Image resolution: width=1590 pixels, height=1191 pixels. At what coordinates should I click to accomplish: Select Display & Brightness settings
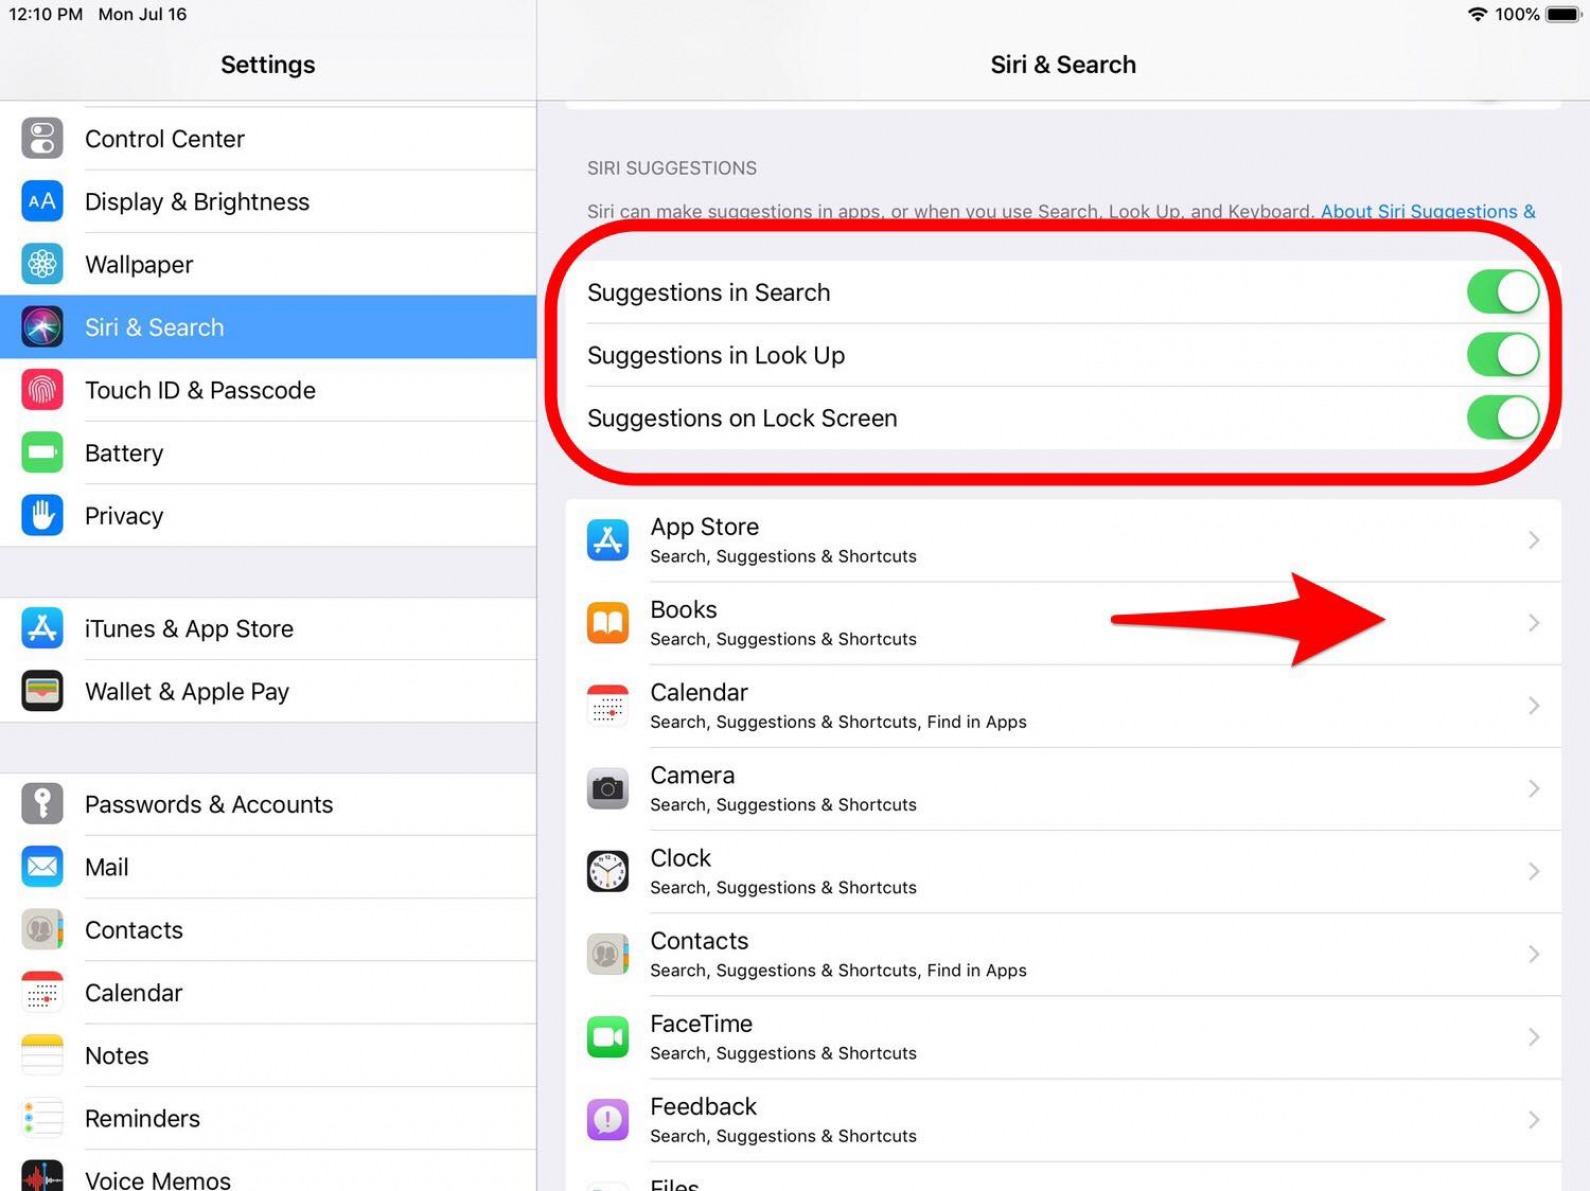268,202
